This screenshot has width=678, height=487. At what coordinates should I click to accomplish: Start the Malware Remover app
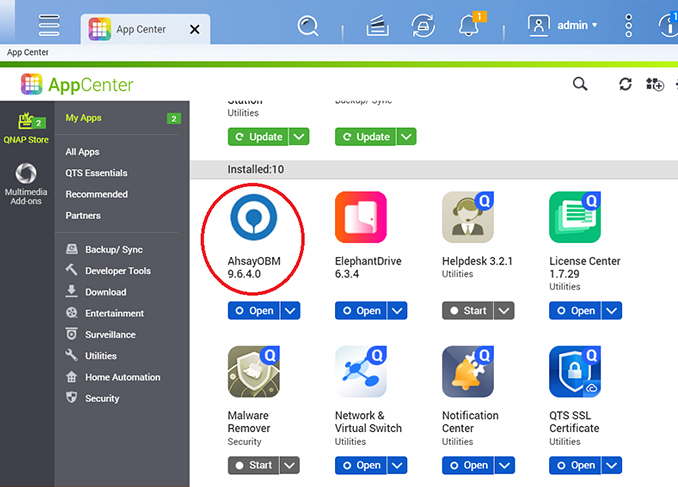[253, 465]
